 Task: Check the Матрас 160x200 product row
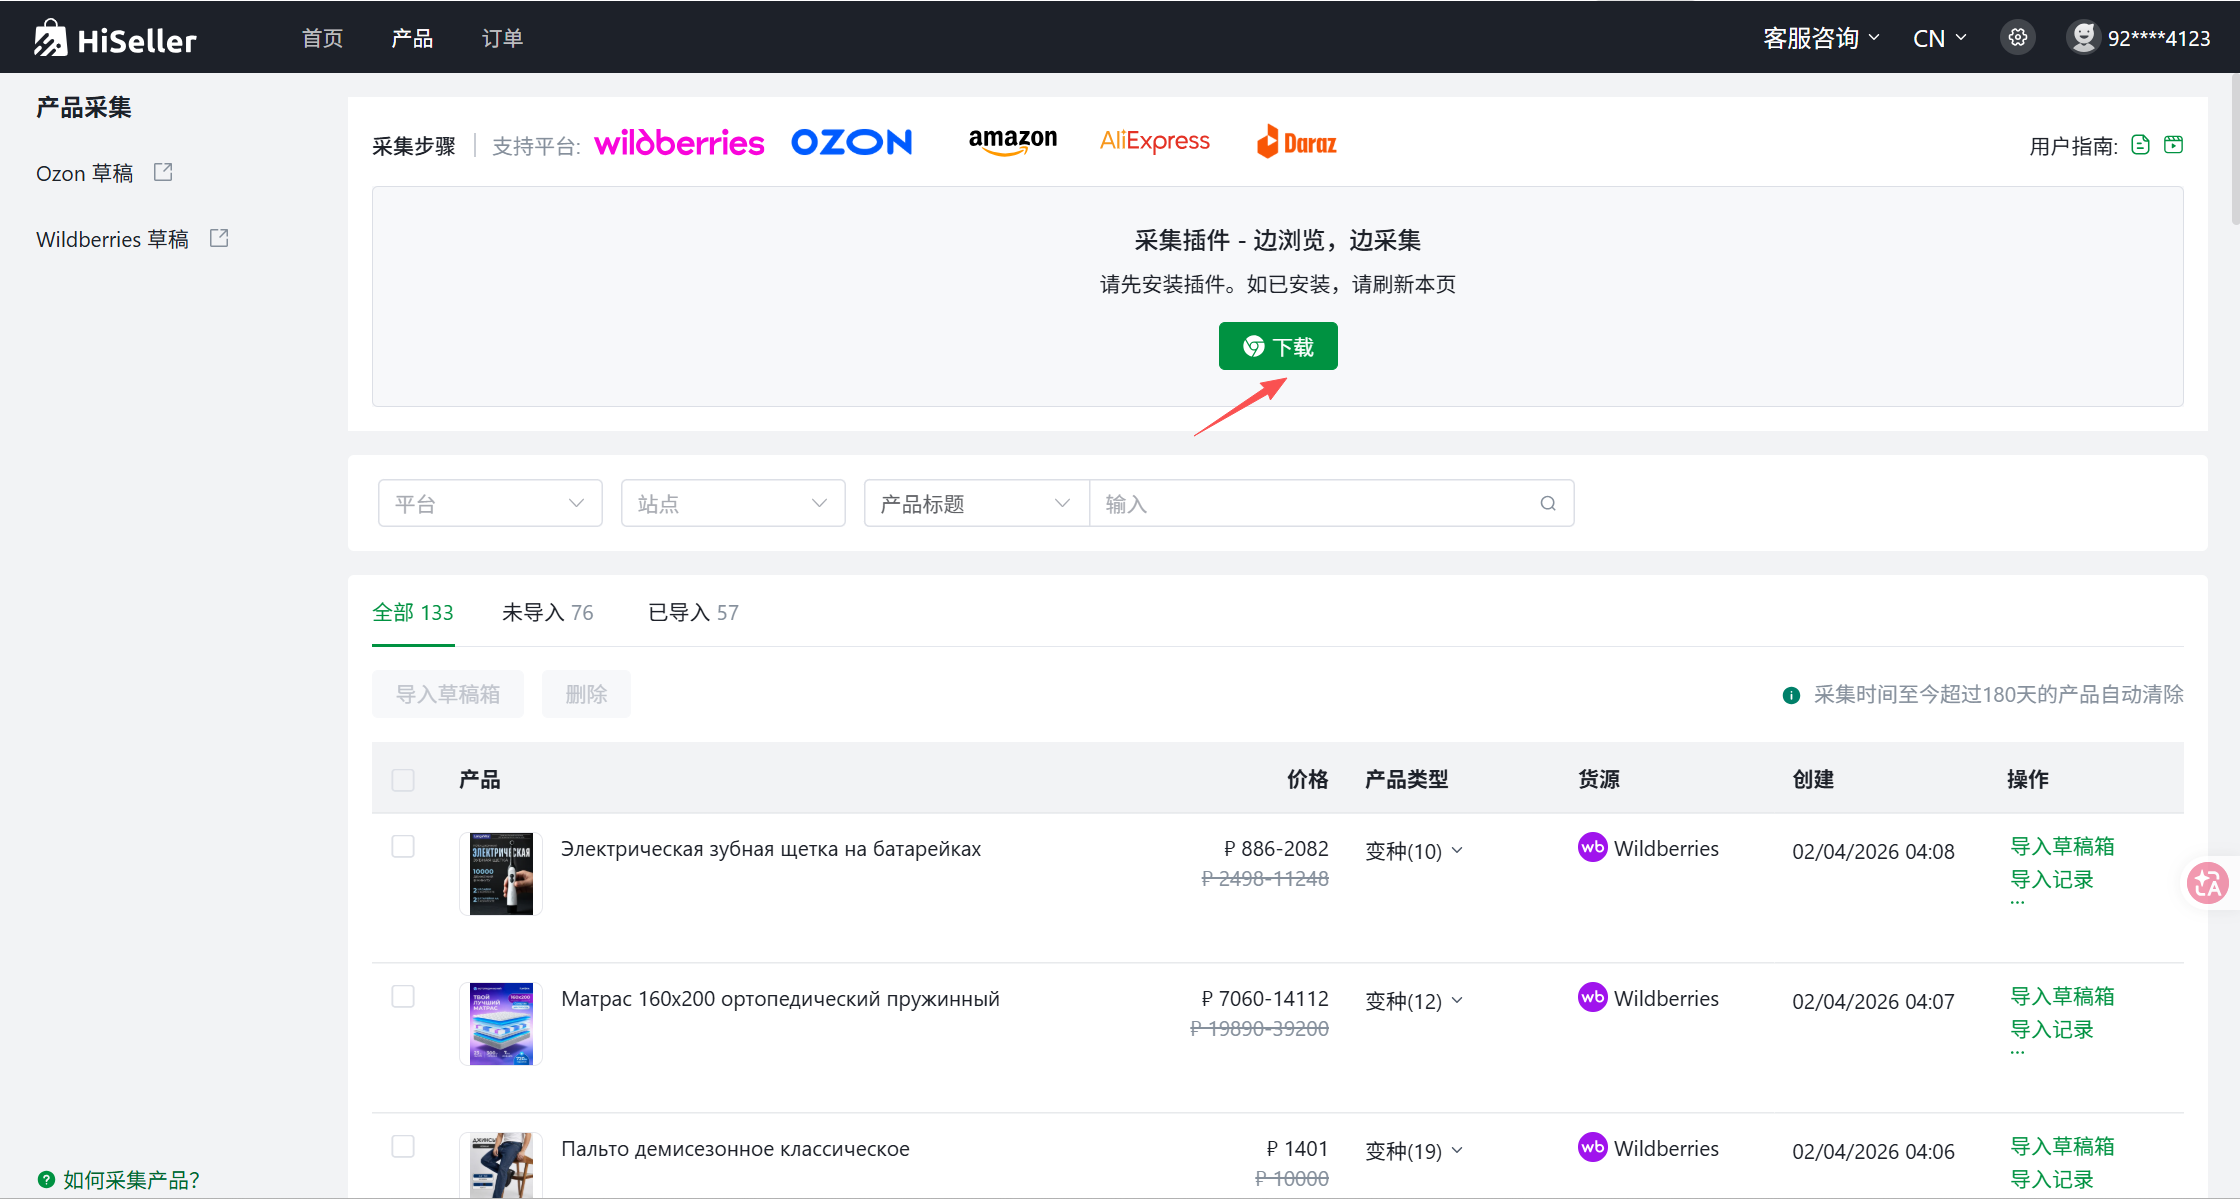[403, 997]
